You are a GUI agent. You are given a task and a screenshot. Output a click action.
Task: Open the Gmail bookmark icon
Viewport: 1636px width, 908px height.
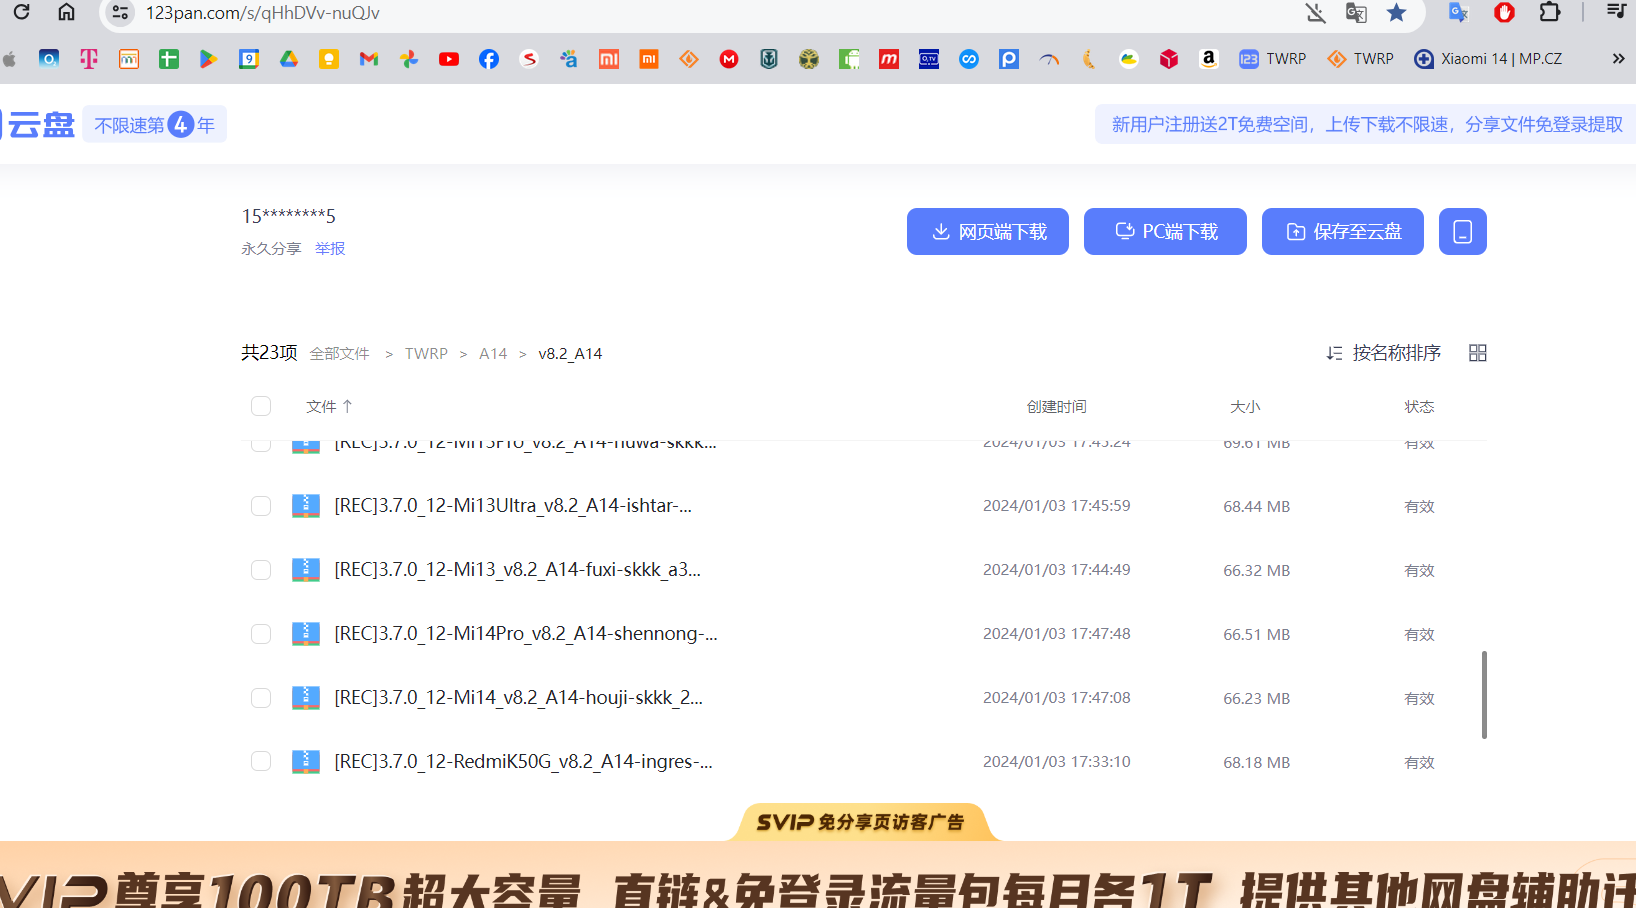(369, 59)
